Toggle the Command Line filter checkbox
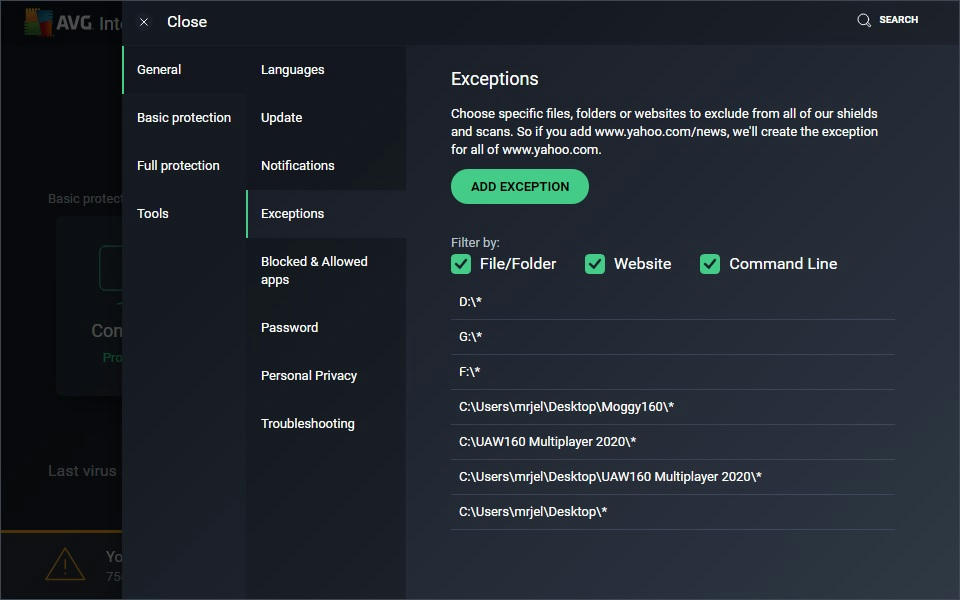Viewport: 960px width, 600px height. pos(710,264)
